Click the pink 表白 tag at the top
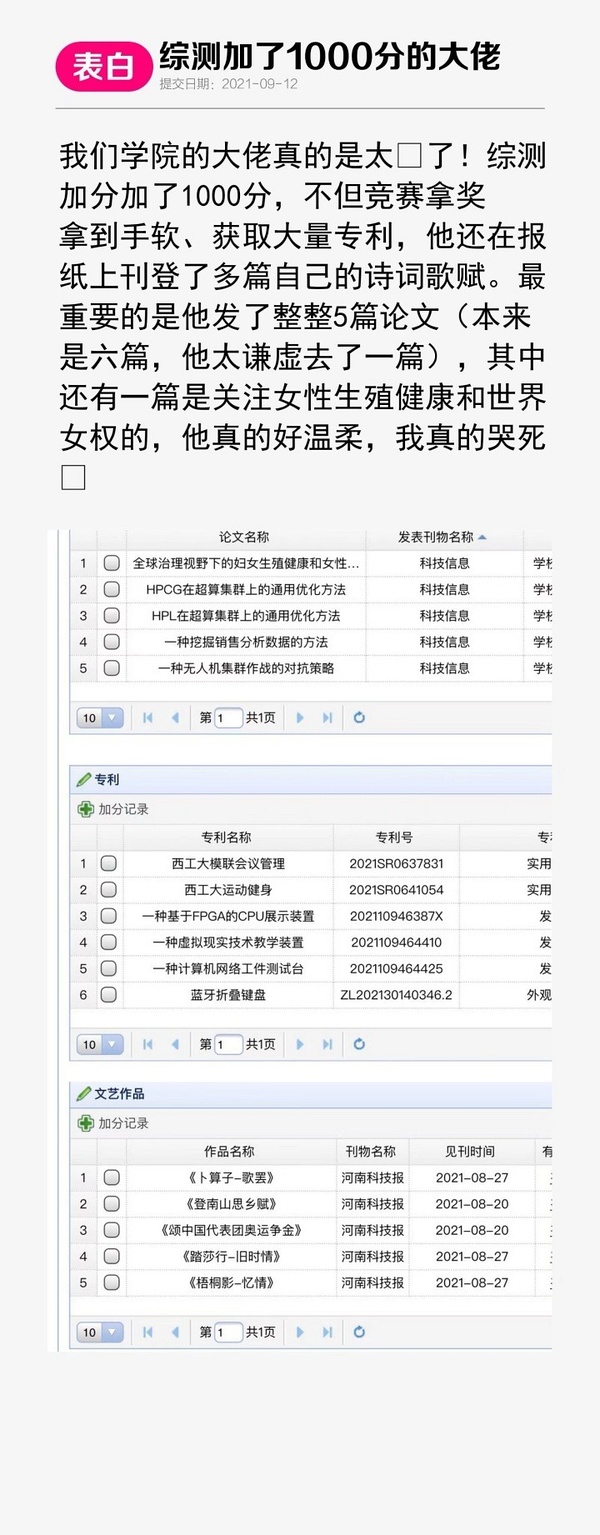 (x=103, y=67)
